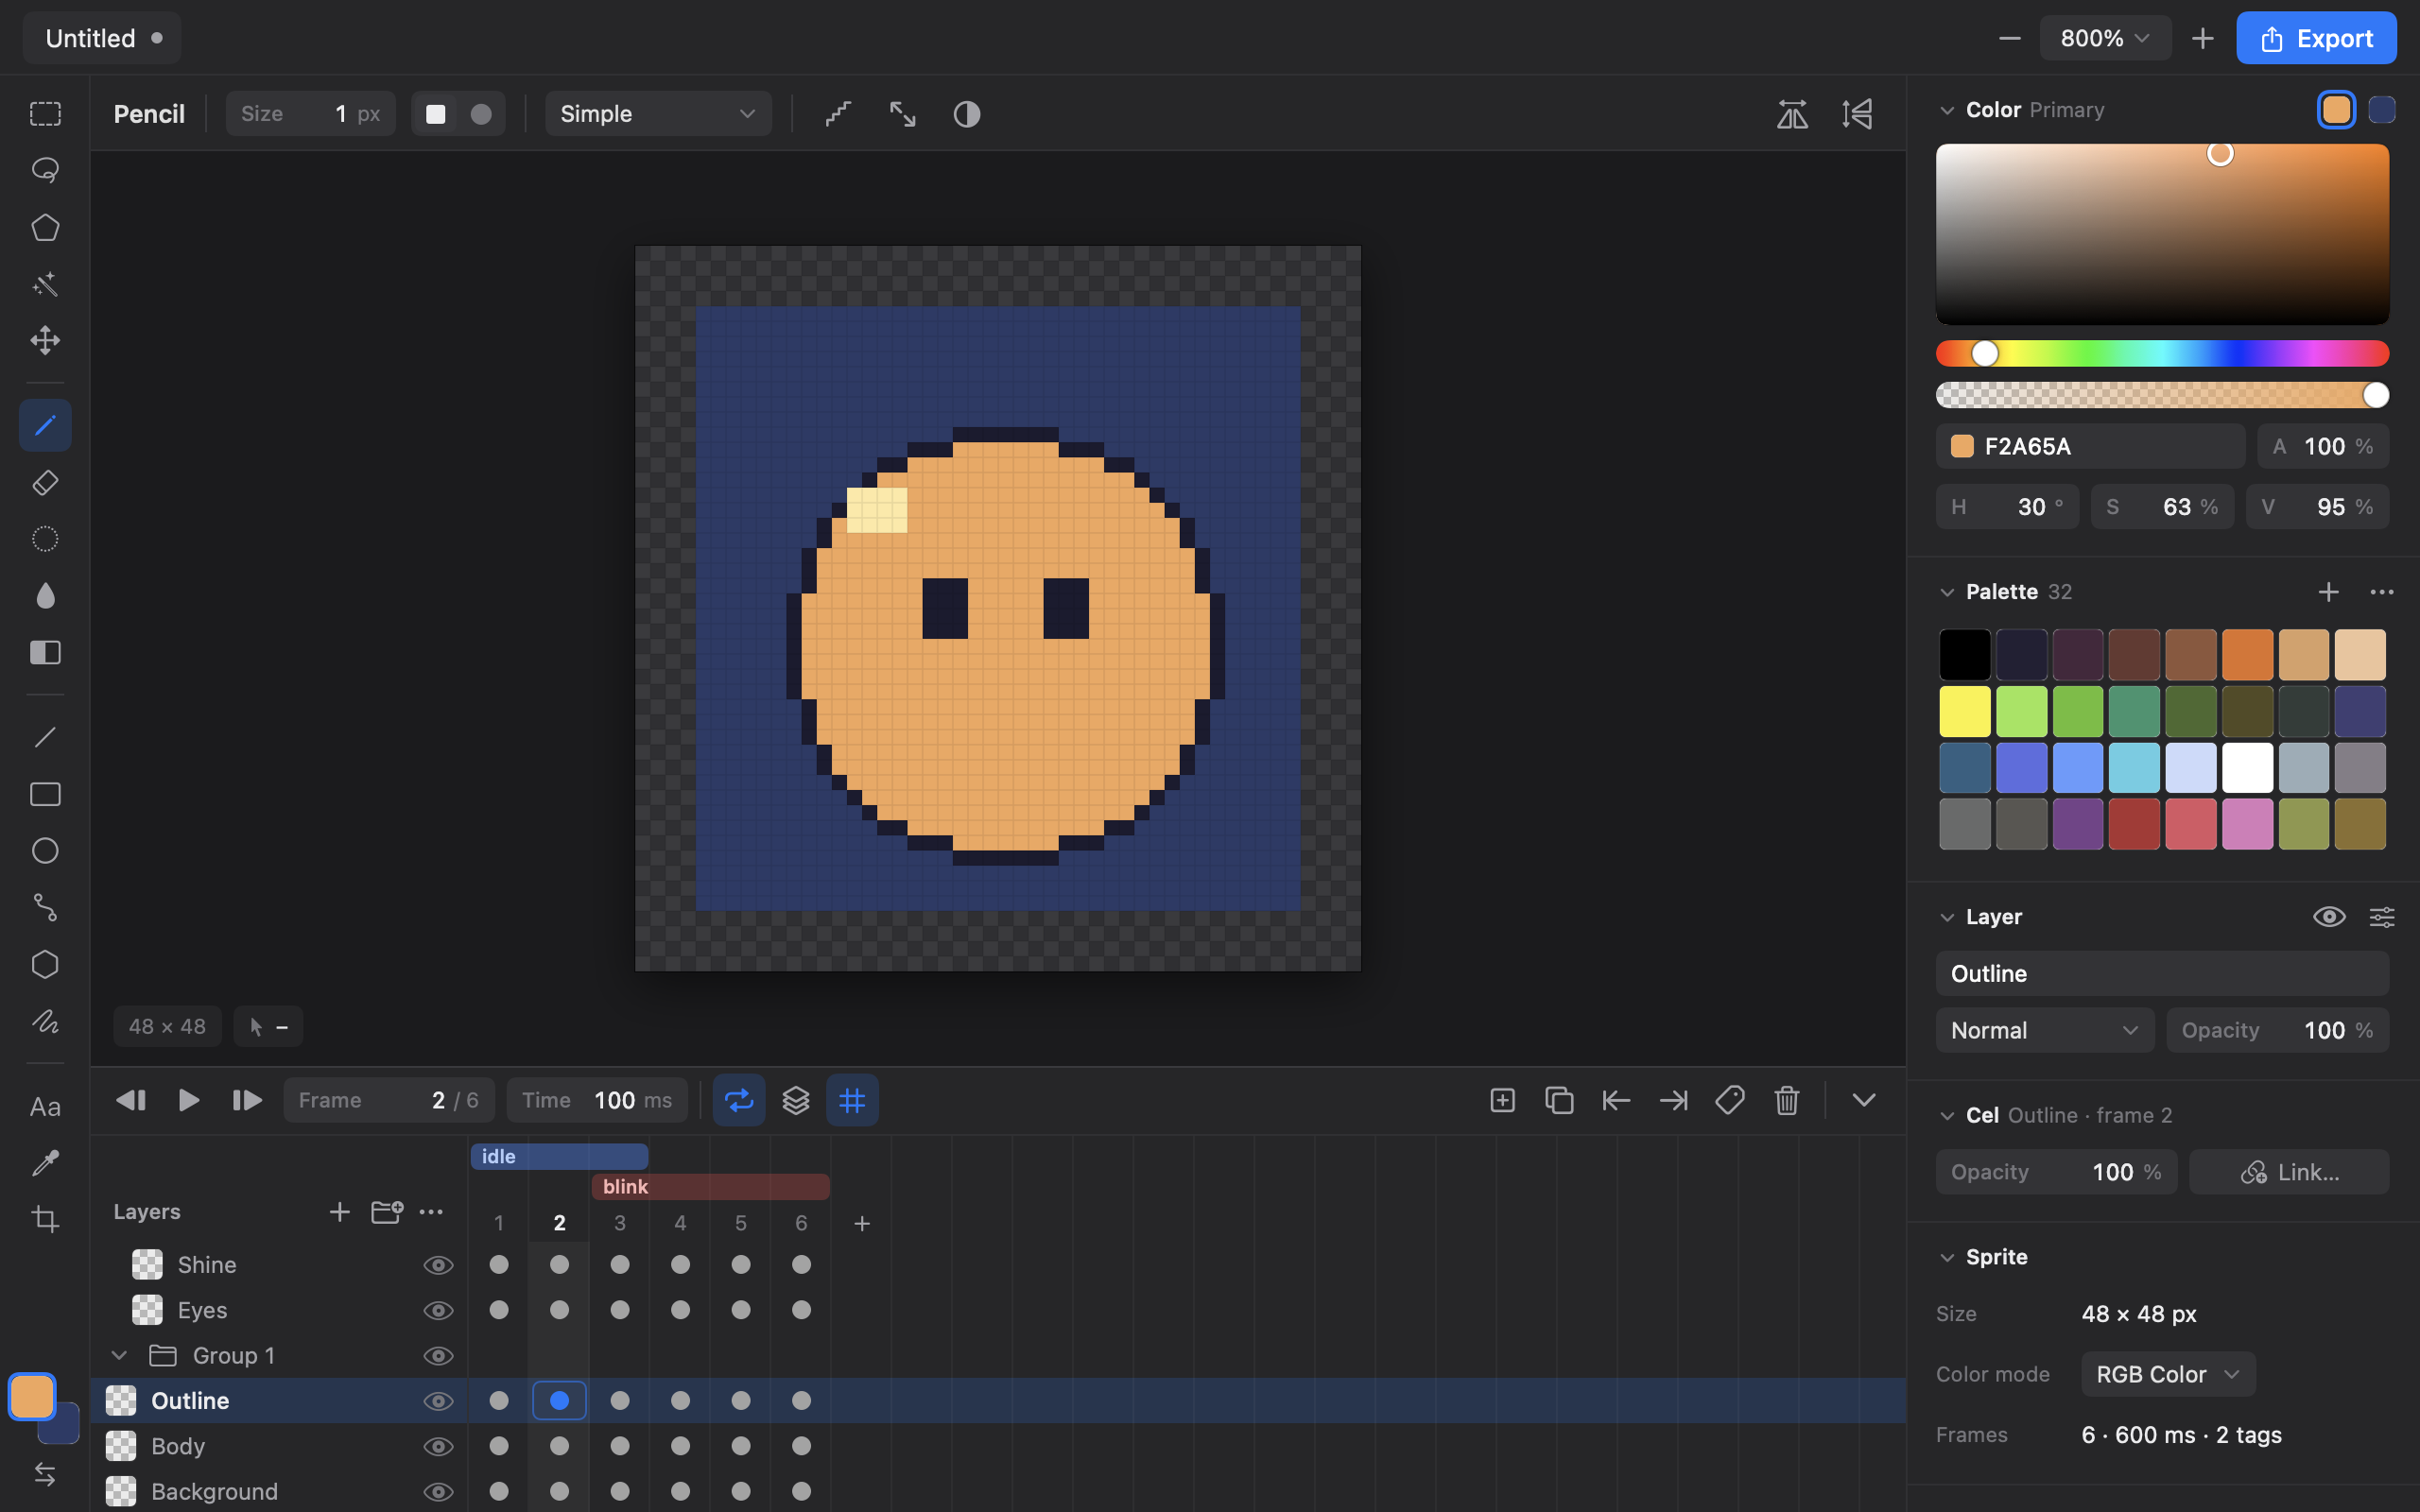Click the cel Link... button
Image resolution: width=2420 pixels, height=1512 pixels.
[2288, 1172]
